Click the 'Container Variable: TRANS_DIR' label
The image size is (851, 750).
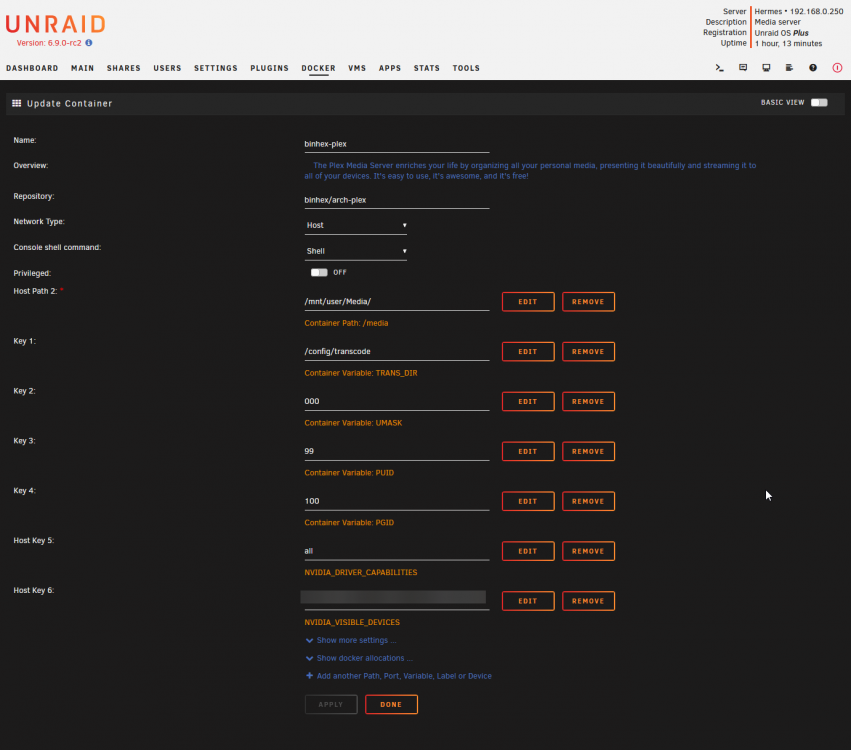click(361, 373)
